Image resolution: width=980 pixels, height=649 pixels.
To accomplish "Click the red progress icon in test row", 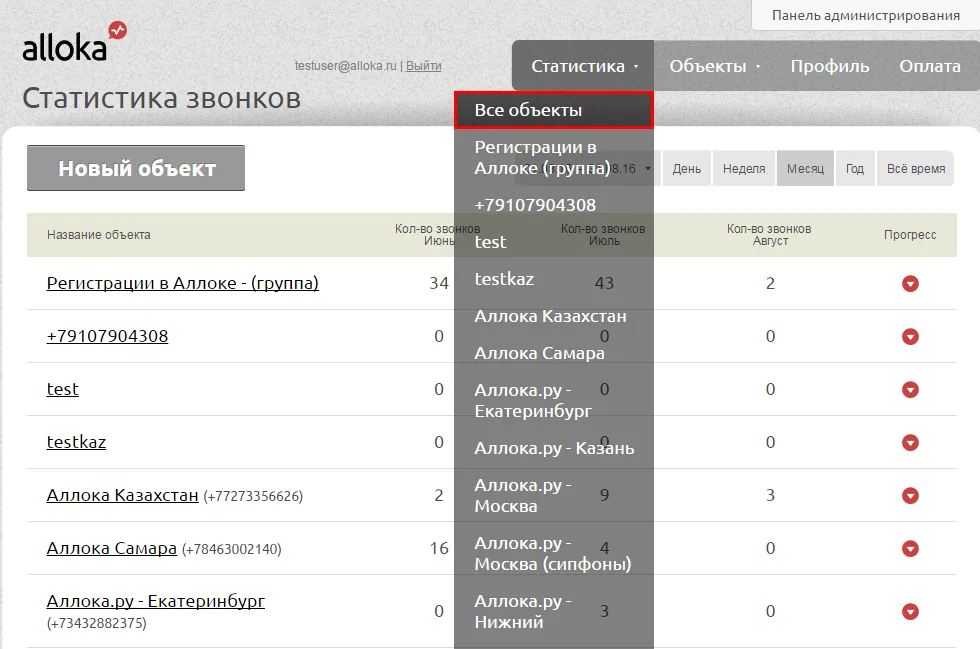I will point(910,390).
